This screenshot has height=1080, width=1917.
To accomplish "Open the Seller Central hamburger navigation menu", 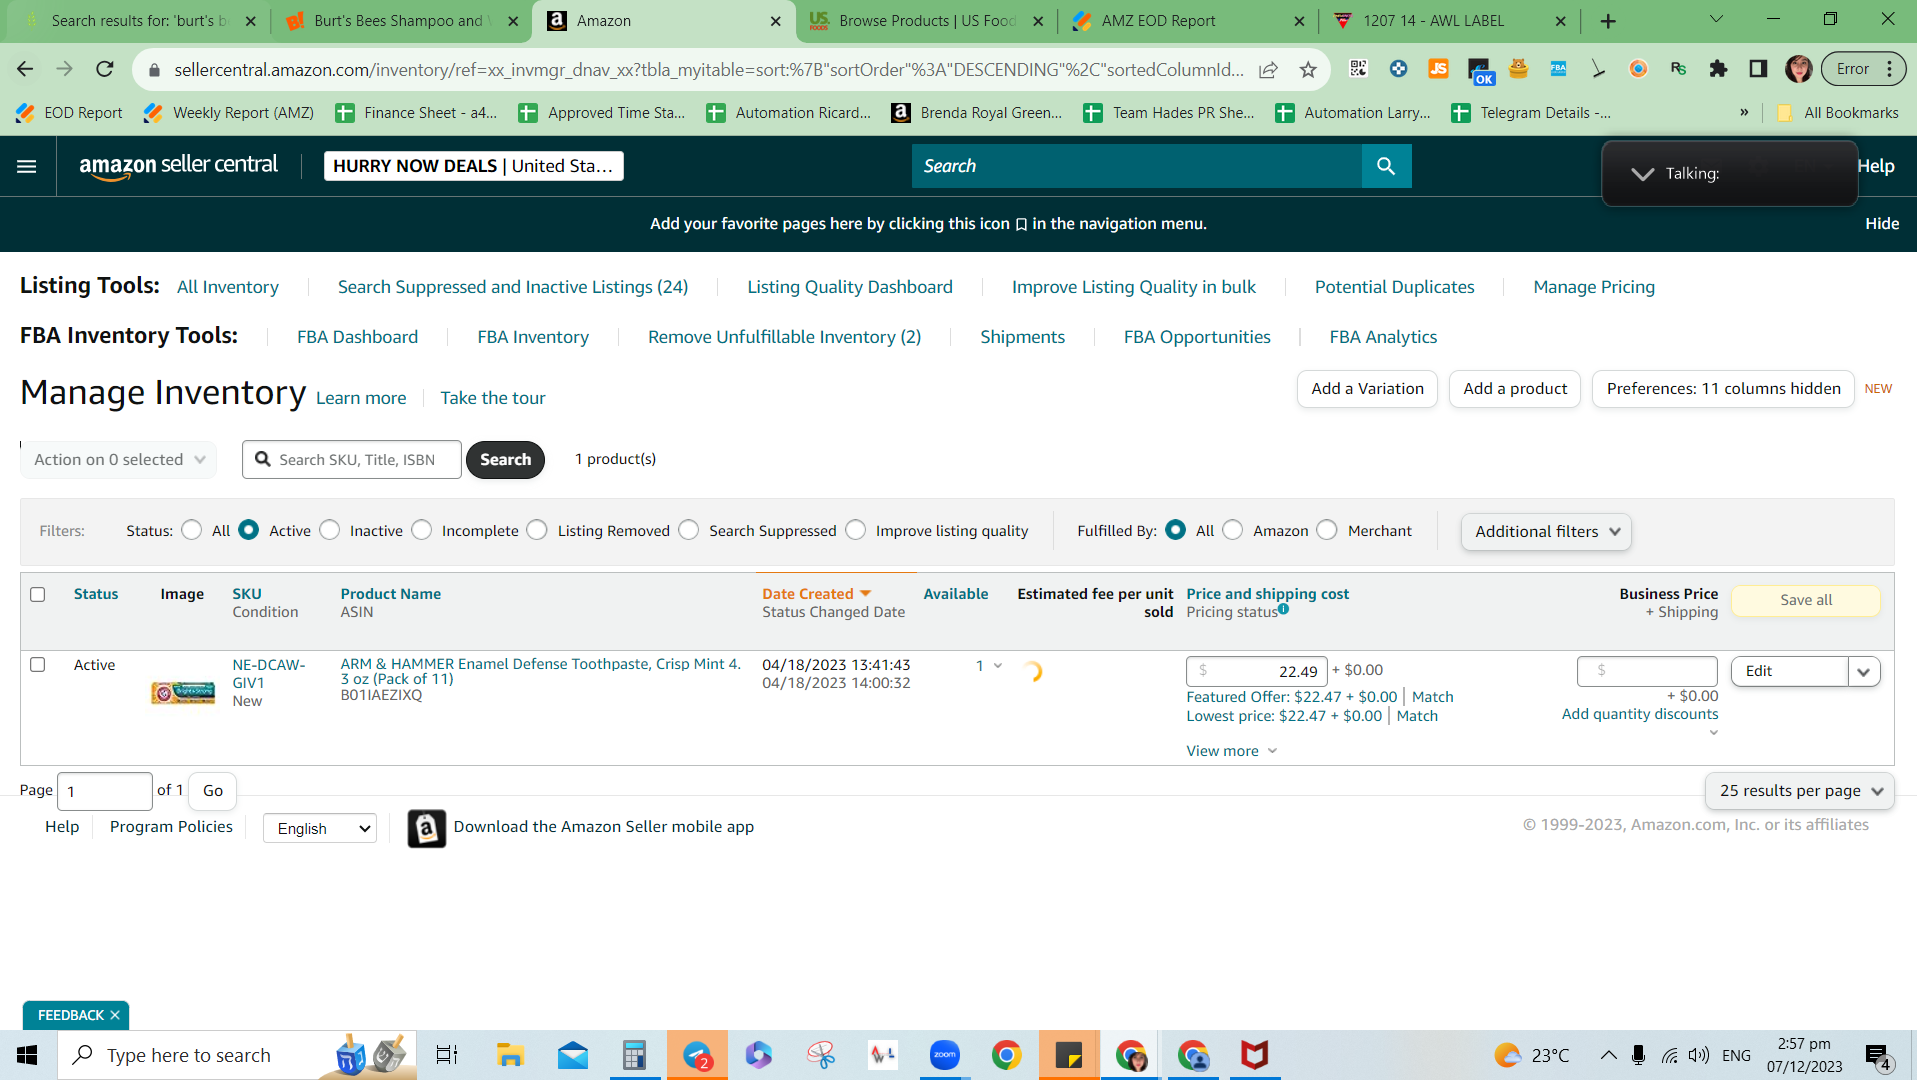I will [x=27, y=166].
